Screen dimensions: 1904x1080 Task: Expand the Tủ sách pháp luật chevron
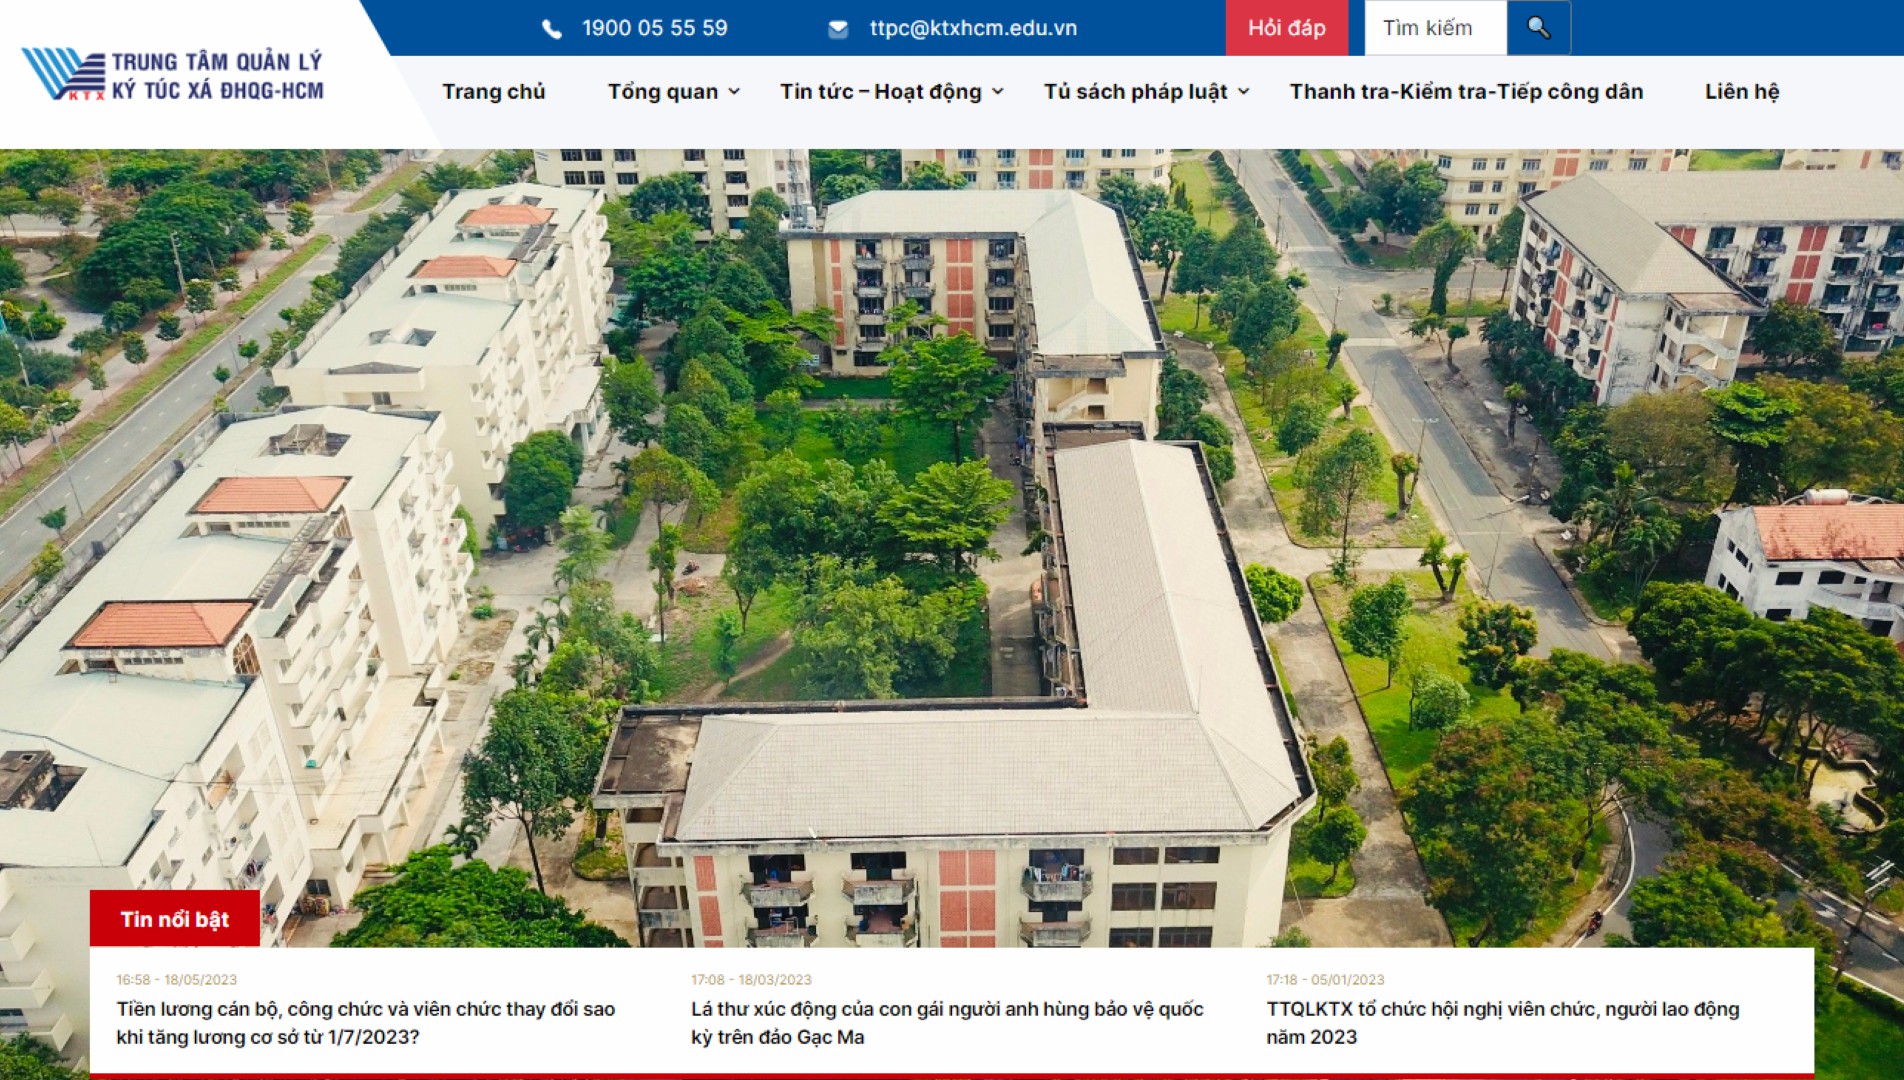point(1243,92)
